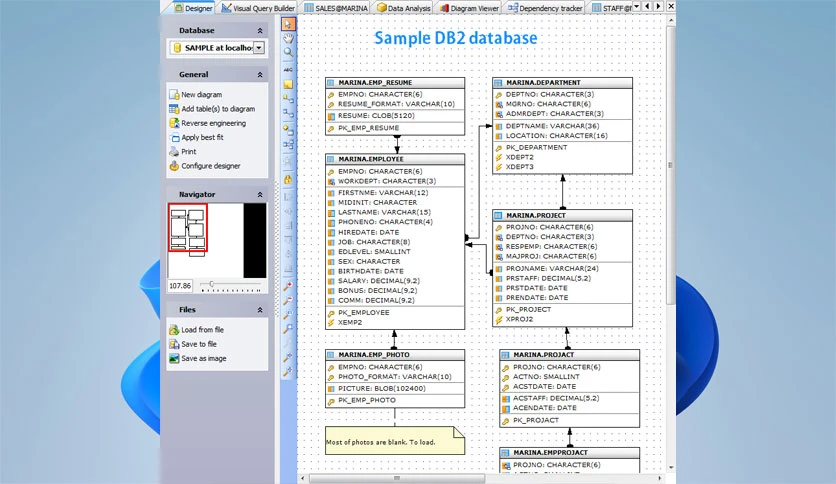The image size is (836, 484).
Task: Select the ABC text label tool
Action: tap(288, 70)
